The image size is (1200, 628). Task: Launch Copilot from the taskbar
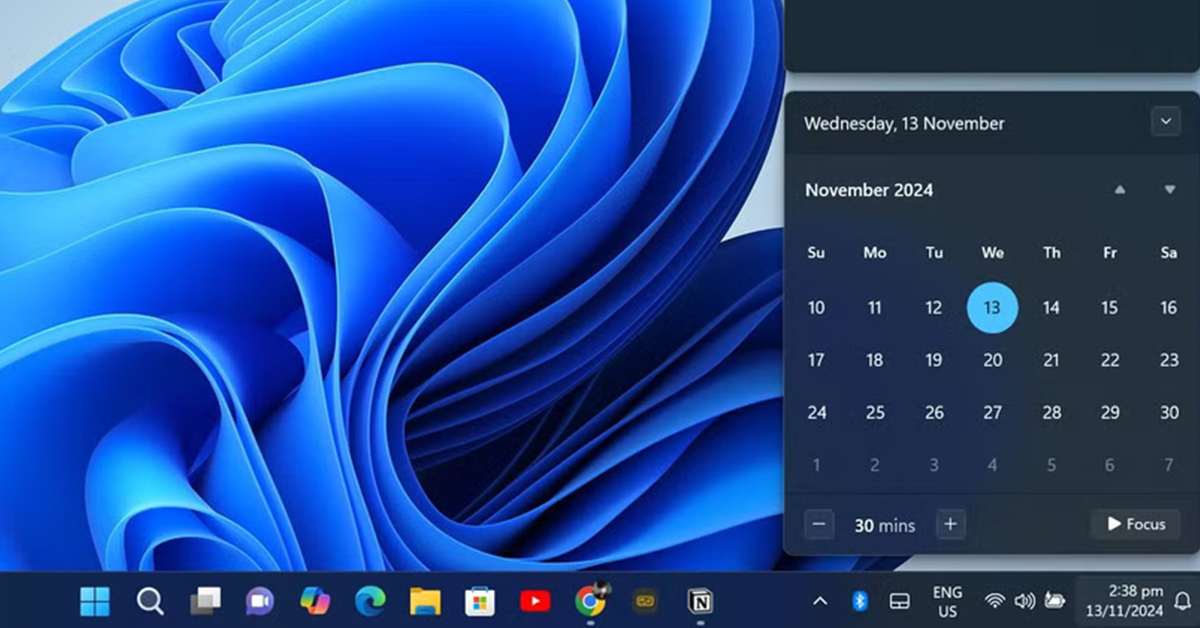(x=315, y=601)
